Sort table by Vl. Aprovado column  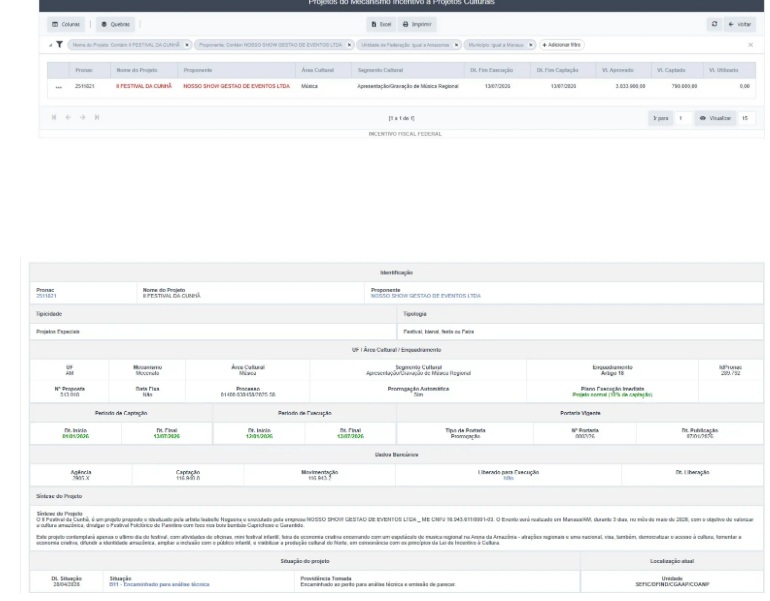pos(617,70)
